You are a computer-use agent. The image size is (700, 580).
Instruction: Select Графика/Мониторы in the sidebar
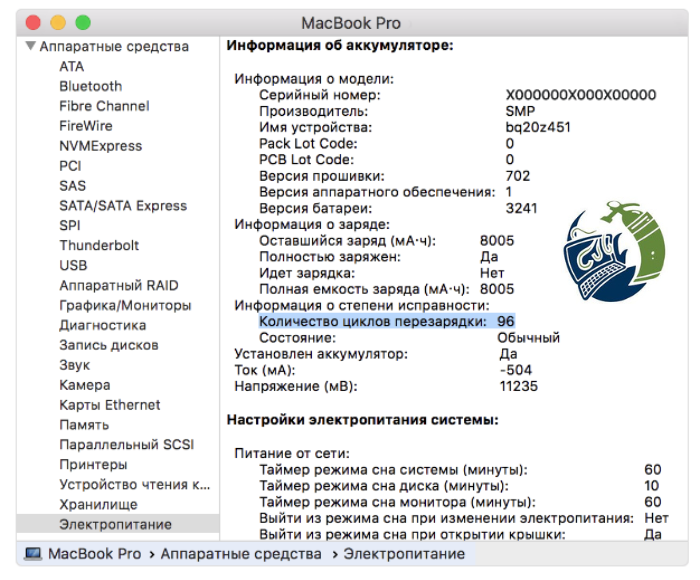(125, 305)
